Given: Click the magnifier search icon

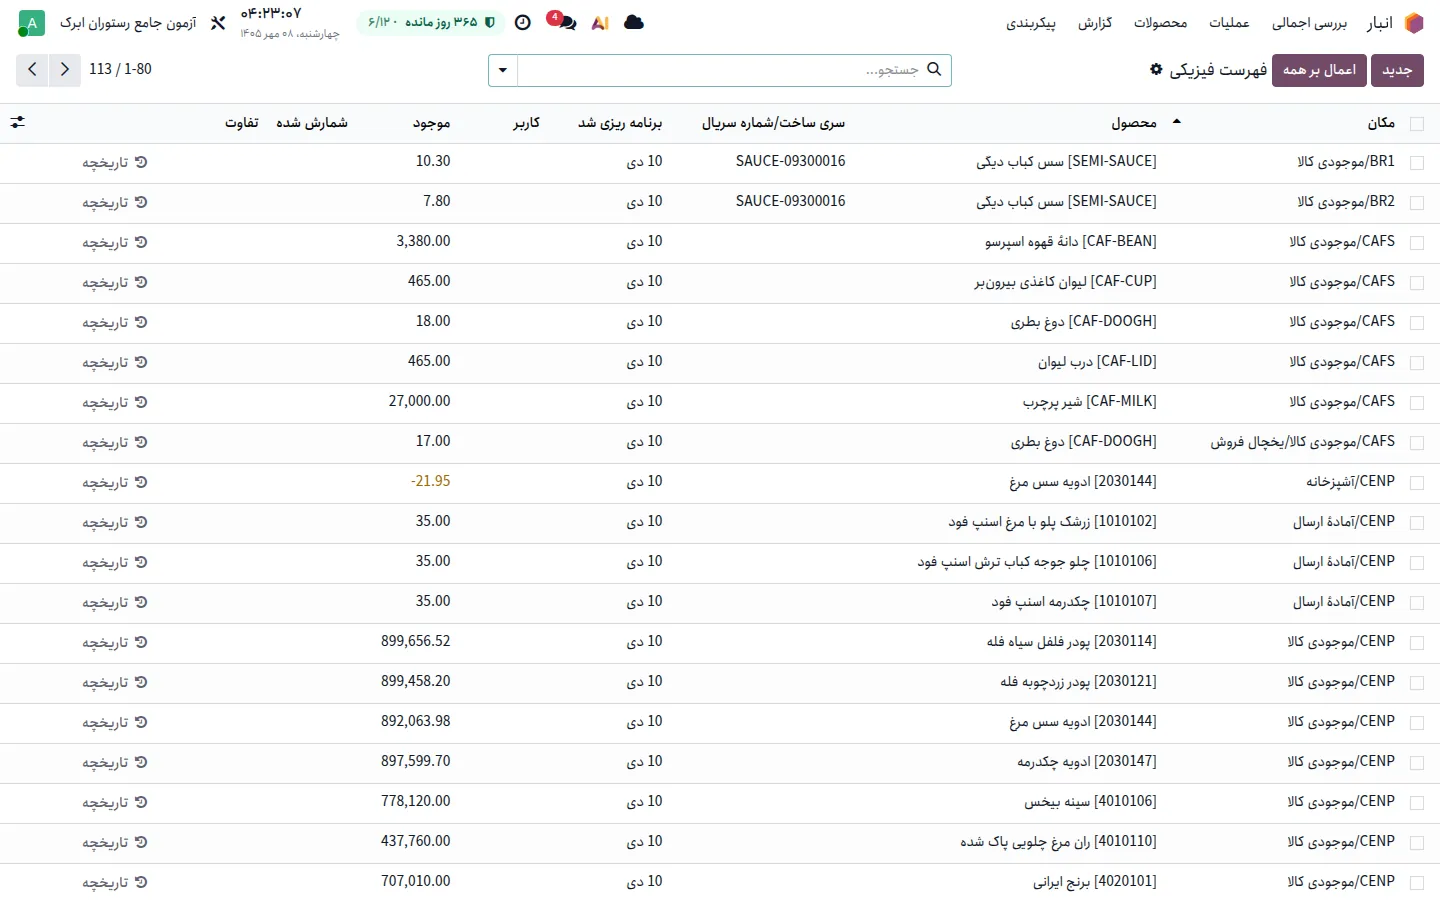Looking at the screenshot, I should point(934,70).
